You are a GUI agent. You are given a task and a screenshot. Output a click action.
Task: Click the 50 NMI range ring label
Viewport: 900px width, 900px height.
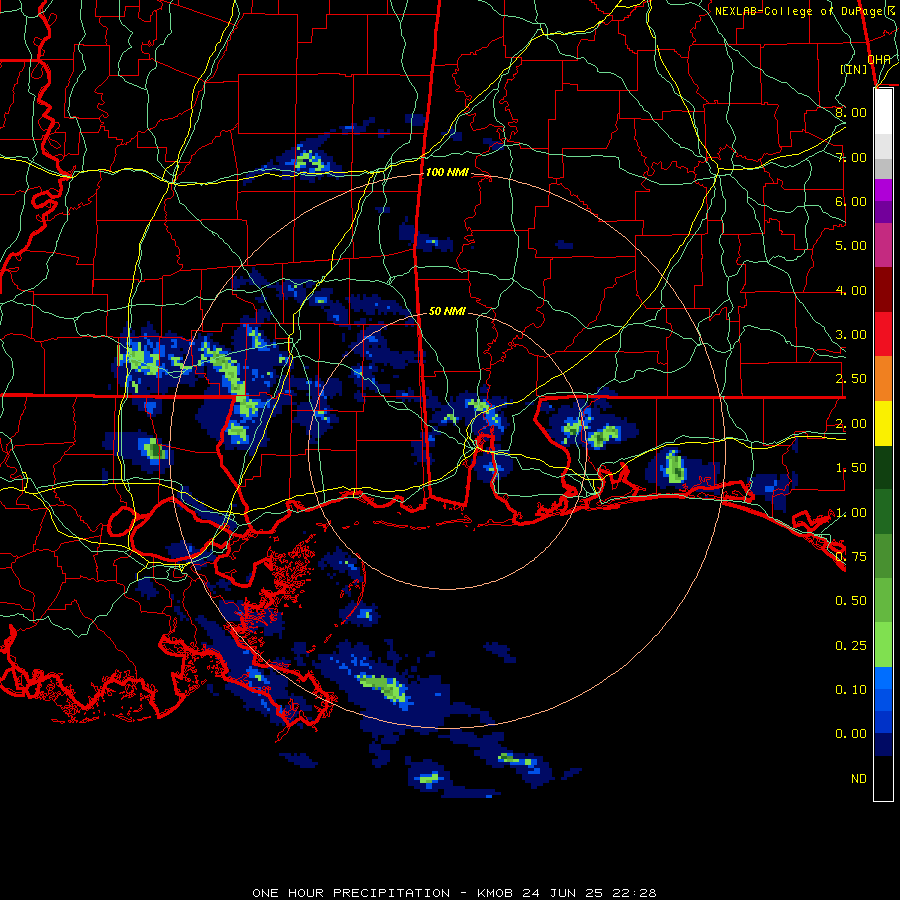447,311
